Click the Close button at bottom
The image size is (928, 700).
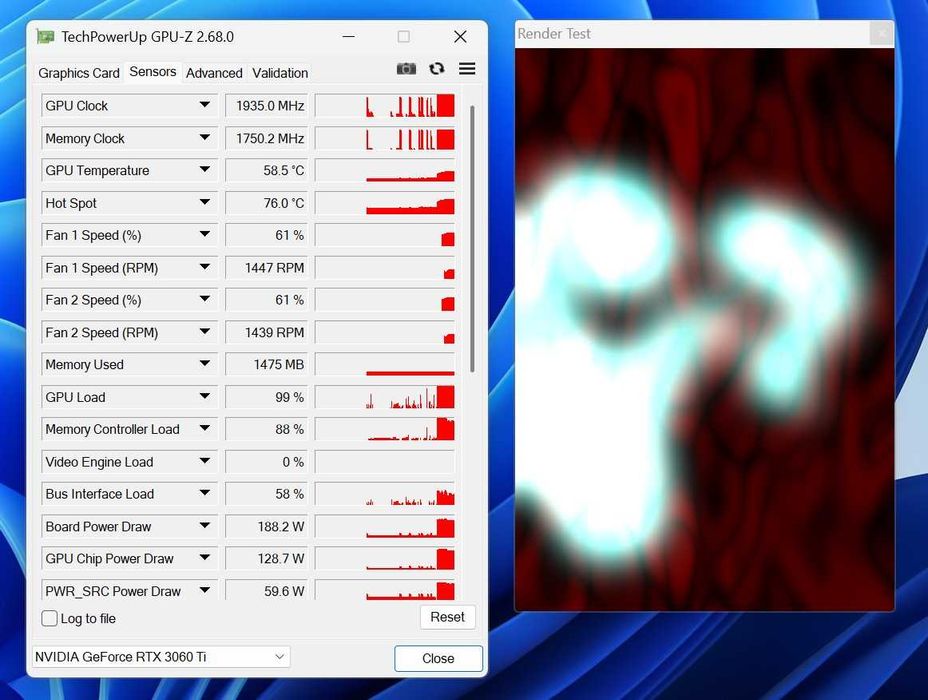tap(438, 659)
